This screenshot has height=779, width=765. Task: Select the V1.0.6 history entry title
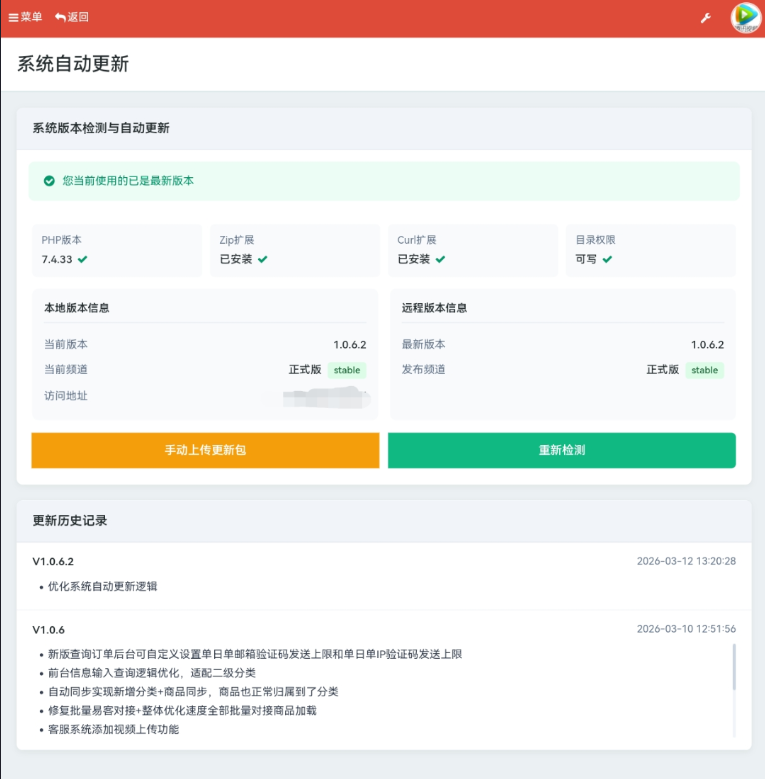coord(48,630)
